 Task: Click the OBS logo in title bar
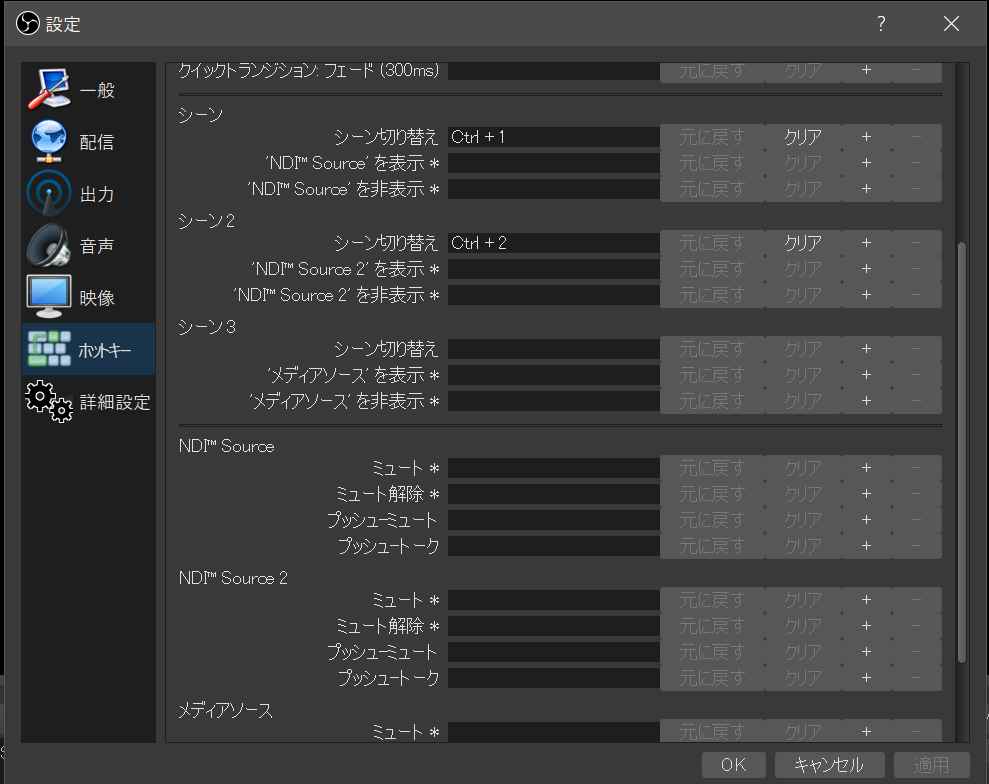pos(27,24)
